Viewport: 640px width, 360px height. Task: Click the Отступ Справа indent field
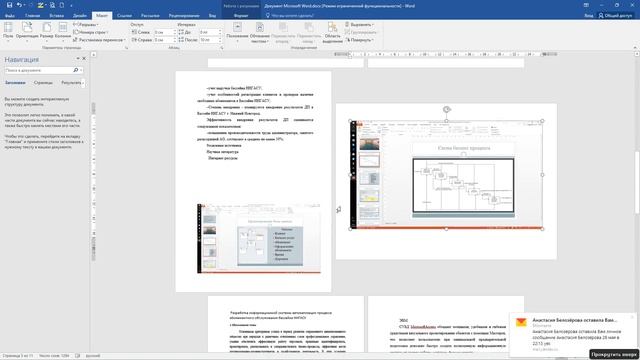[164, 40]
